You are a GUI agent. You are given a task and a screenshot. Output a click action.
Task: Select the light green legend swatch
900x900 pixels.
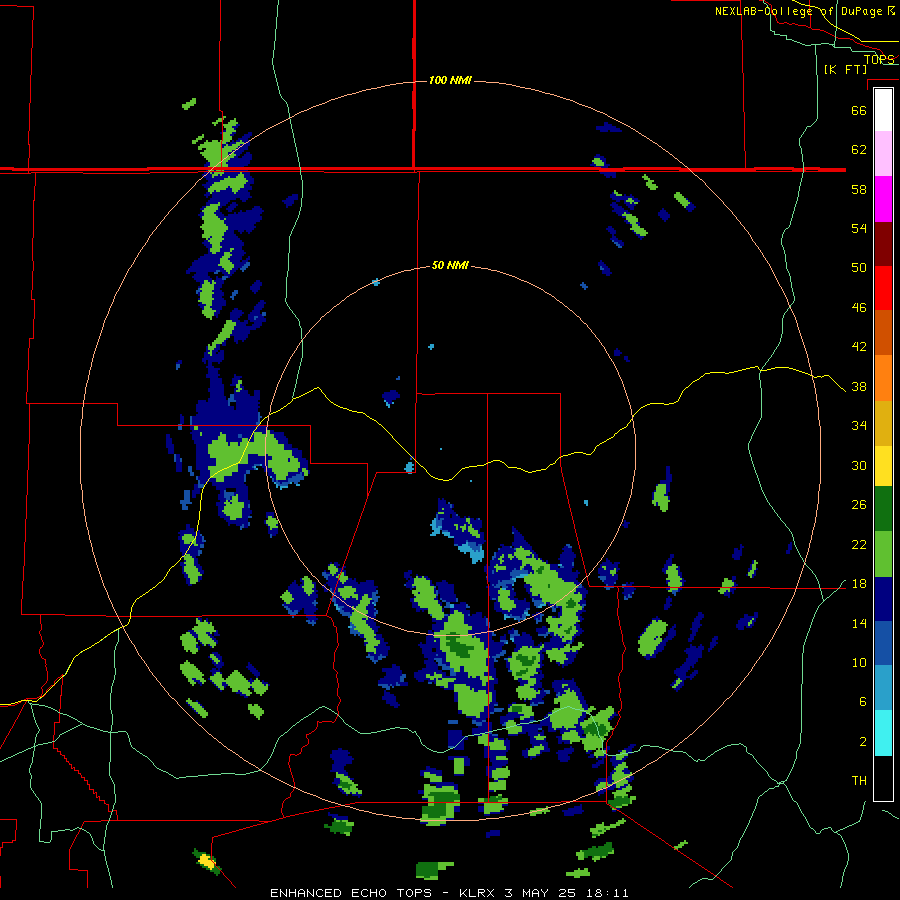(883, 554)
